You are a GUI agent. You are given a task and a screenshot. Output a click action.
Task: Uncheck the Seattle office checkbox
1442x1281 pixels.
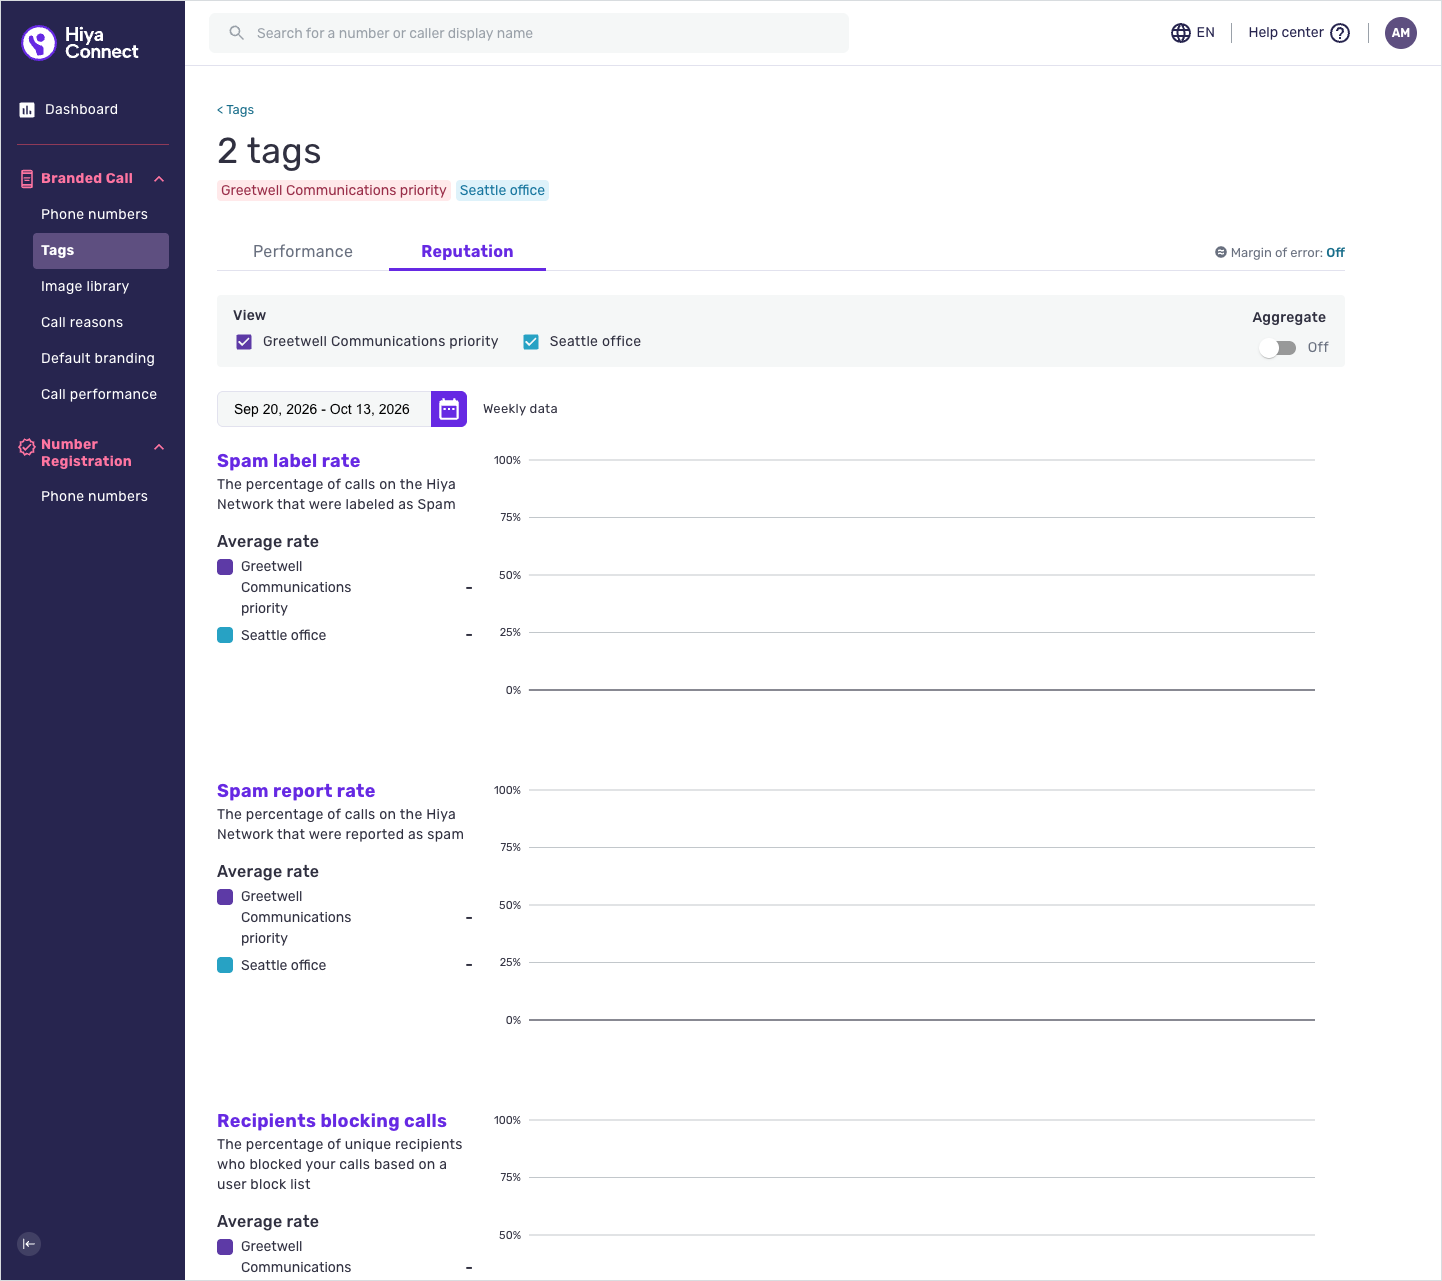[x=531, y=342]
